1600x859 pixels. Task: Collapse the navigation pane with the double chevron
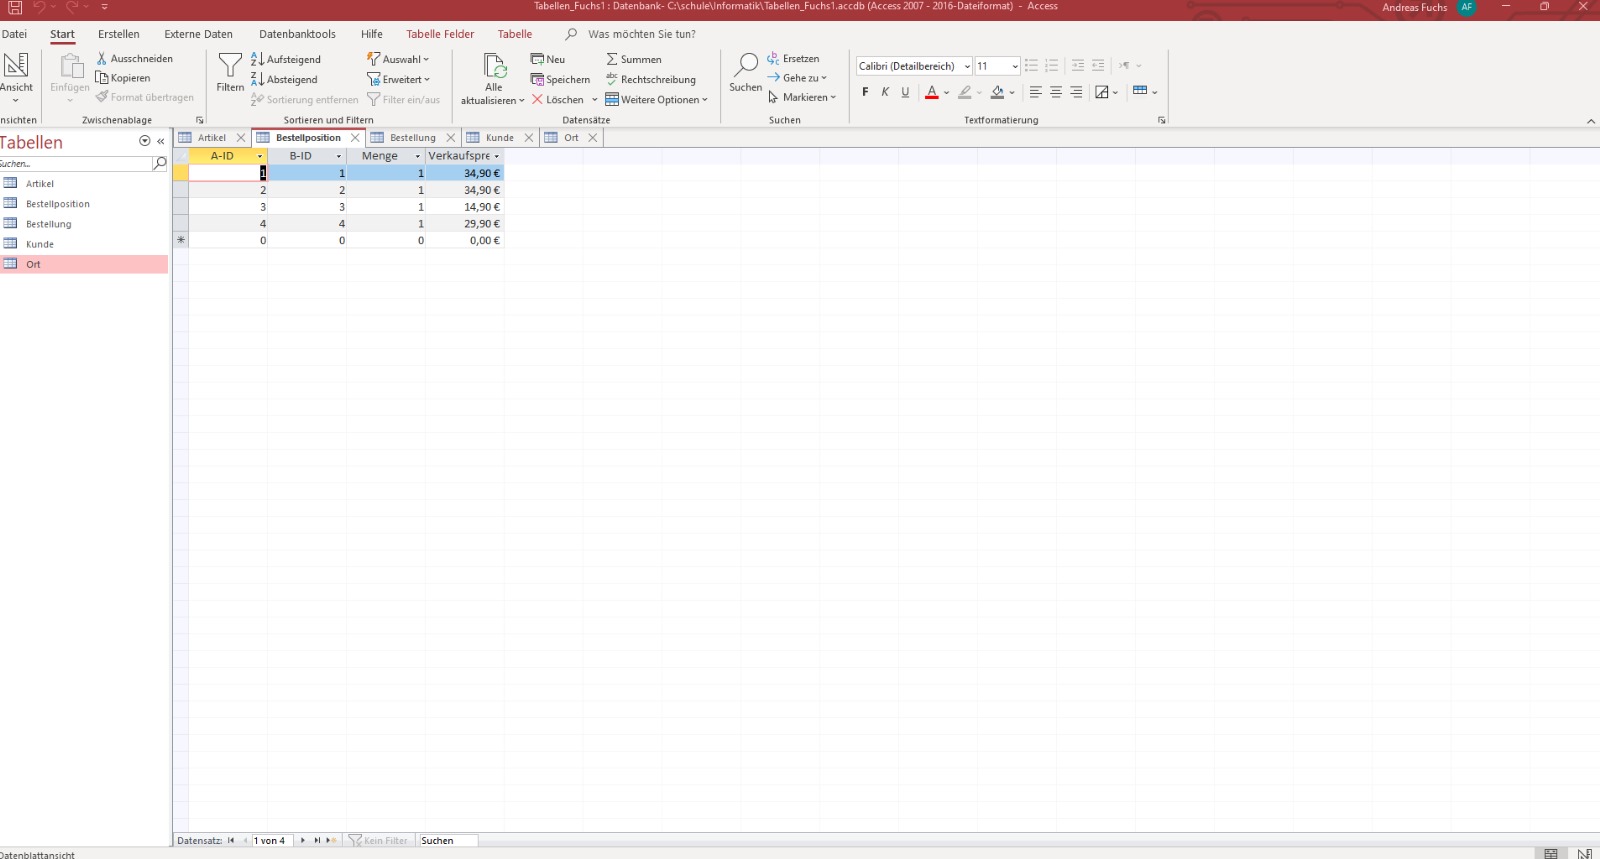(161, 142)
